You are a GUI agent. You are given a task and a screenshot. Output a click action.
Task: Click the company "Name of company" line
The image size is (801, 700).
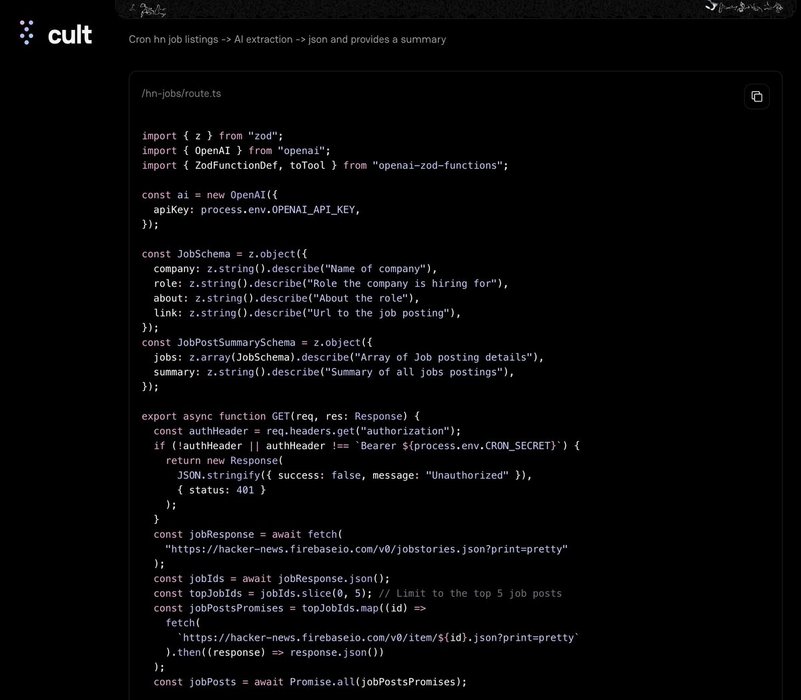point(295,269)
